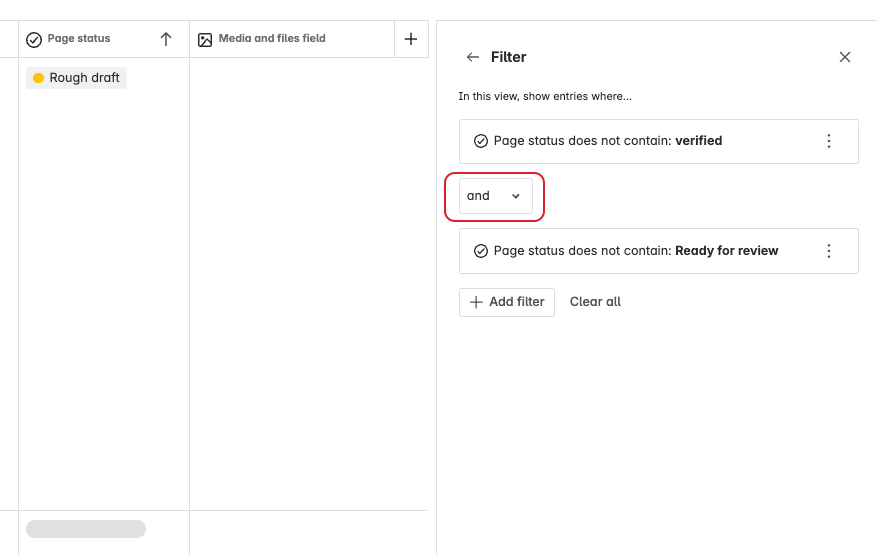Add a new column with plus button
This screenshot has width=877, height=555.
coord(410,39)
